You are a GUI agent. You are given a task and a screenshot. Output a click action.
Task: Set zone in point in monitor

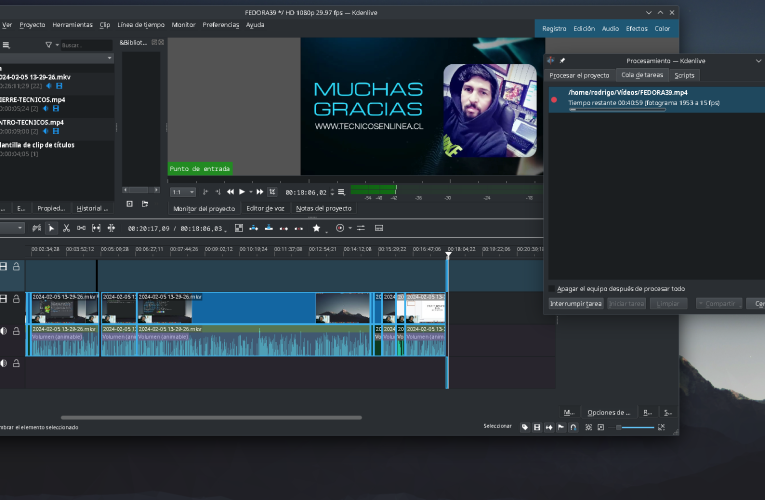pyautogui.click(x=205, y=192)
